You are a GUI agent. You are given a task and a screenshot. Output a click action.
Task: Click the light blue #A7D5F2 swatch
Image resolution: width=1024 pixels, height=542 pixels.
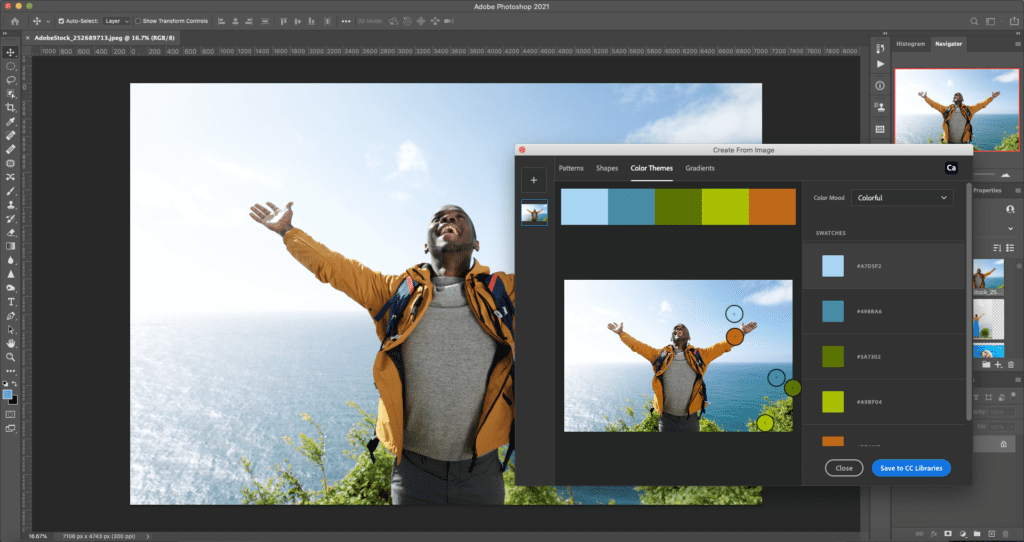pos(833,266)
